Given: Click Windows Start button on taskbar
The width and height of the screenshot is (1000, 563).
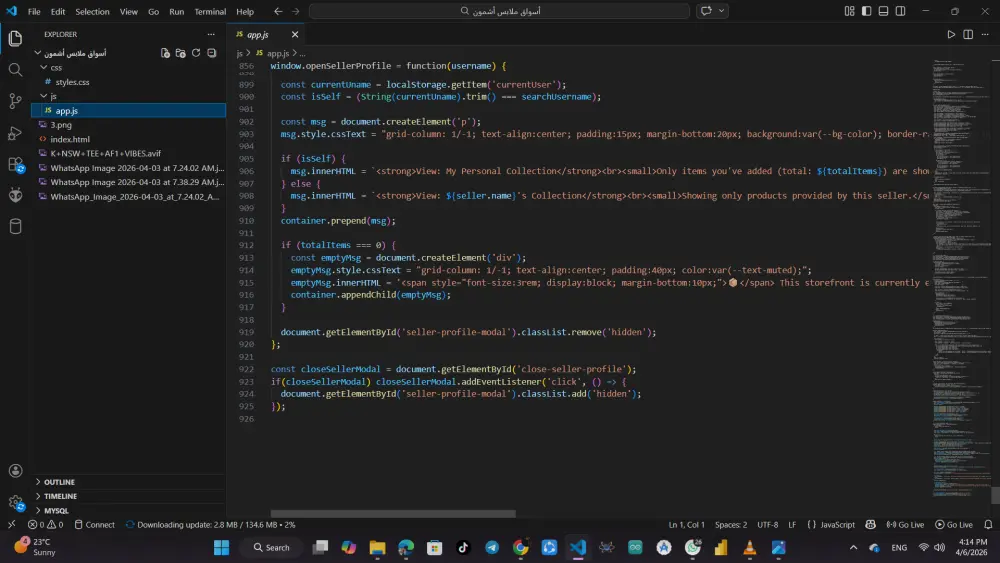Looking at the screenshot, I should 221,548.
